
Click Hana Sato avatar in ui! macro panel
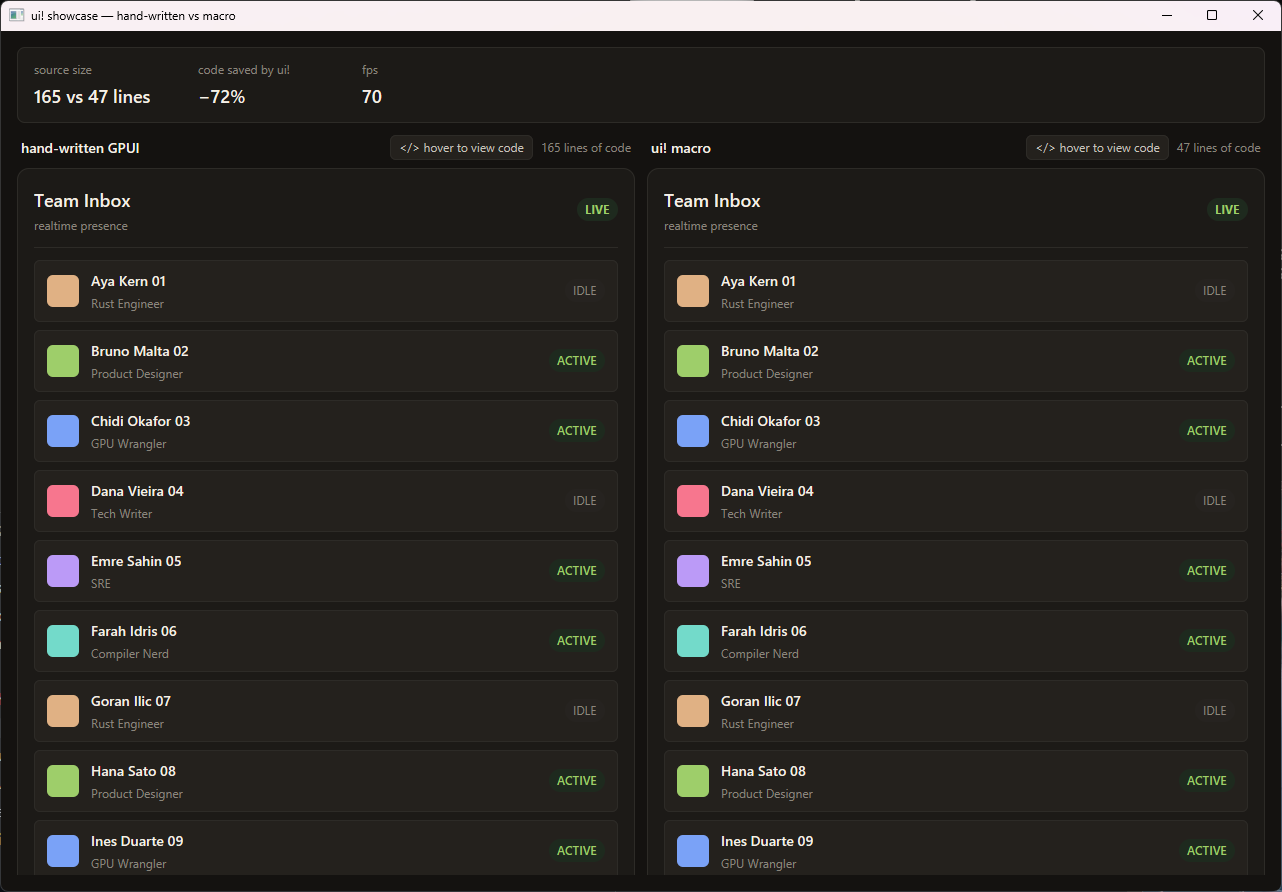pos(693,781)
